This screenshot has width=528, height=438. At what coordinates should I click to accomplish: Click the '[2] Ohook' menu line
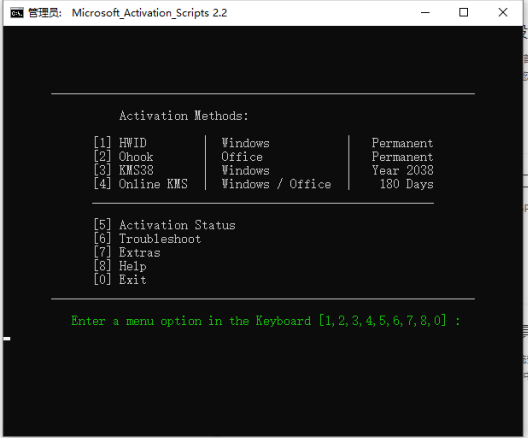point(123,157)
